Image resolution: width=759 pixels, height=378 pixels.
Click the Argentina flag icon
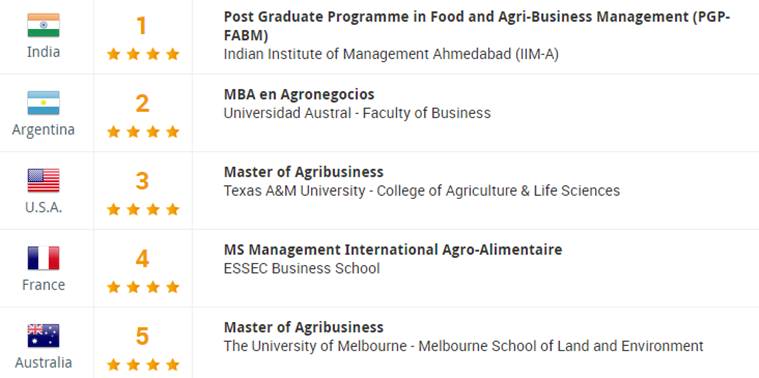point(43,103)
